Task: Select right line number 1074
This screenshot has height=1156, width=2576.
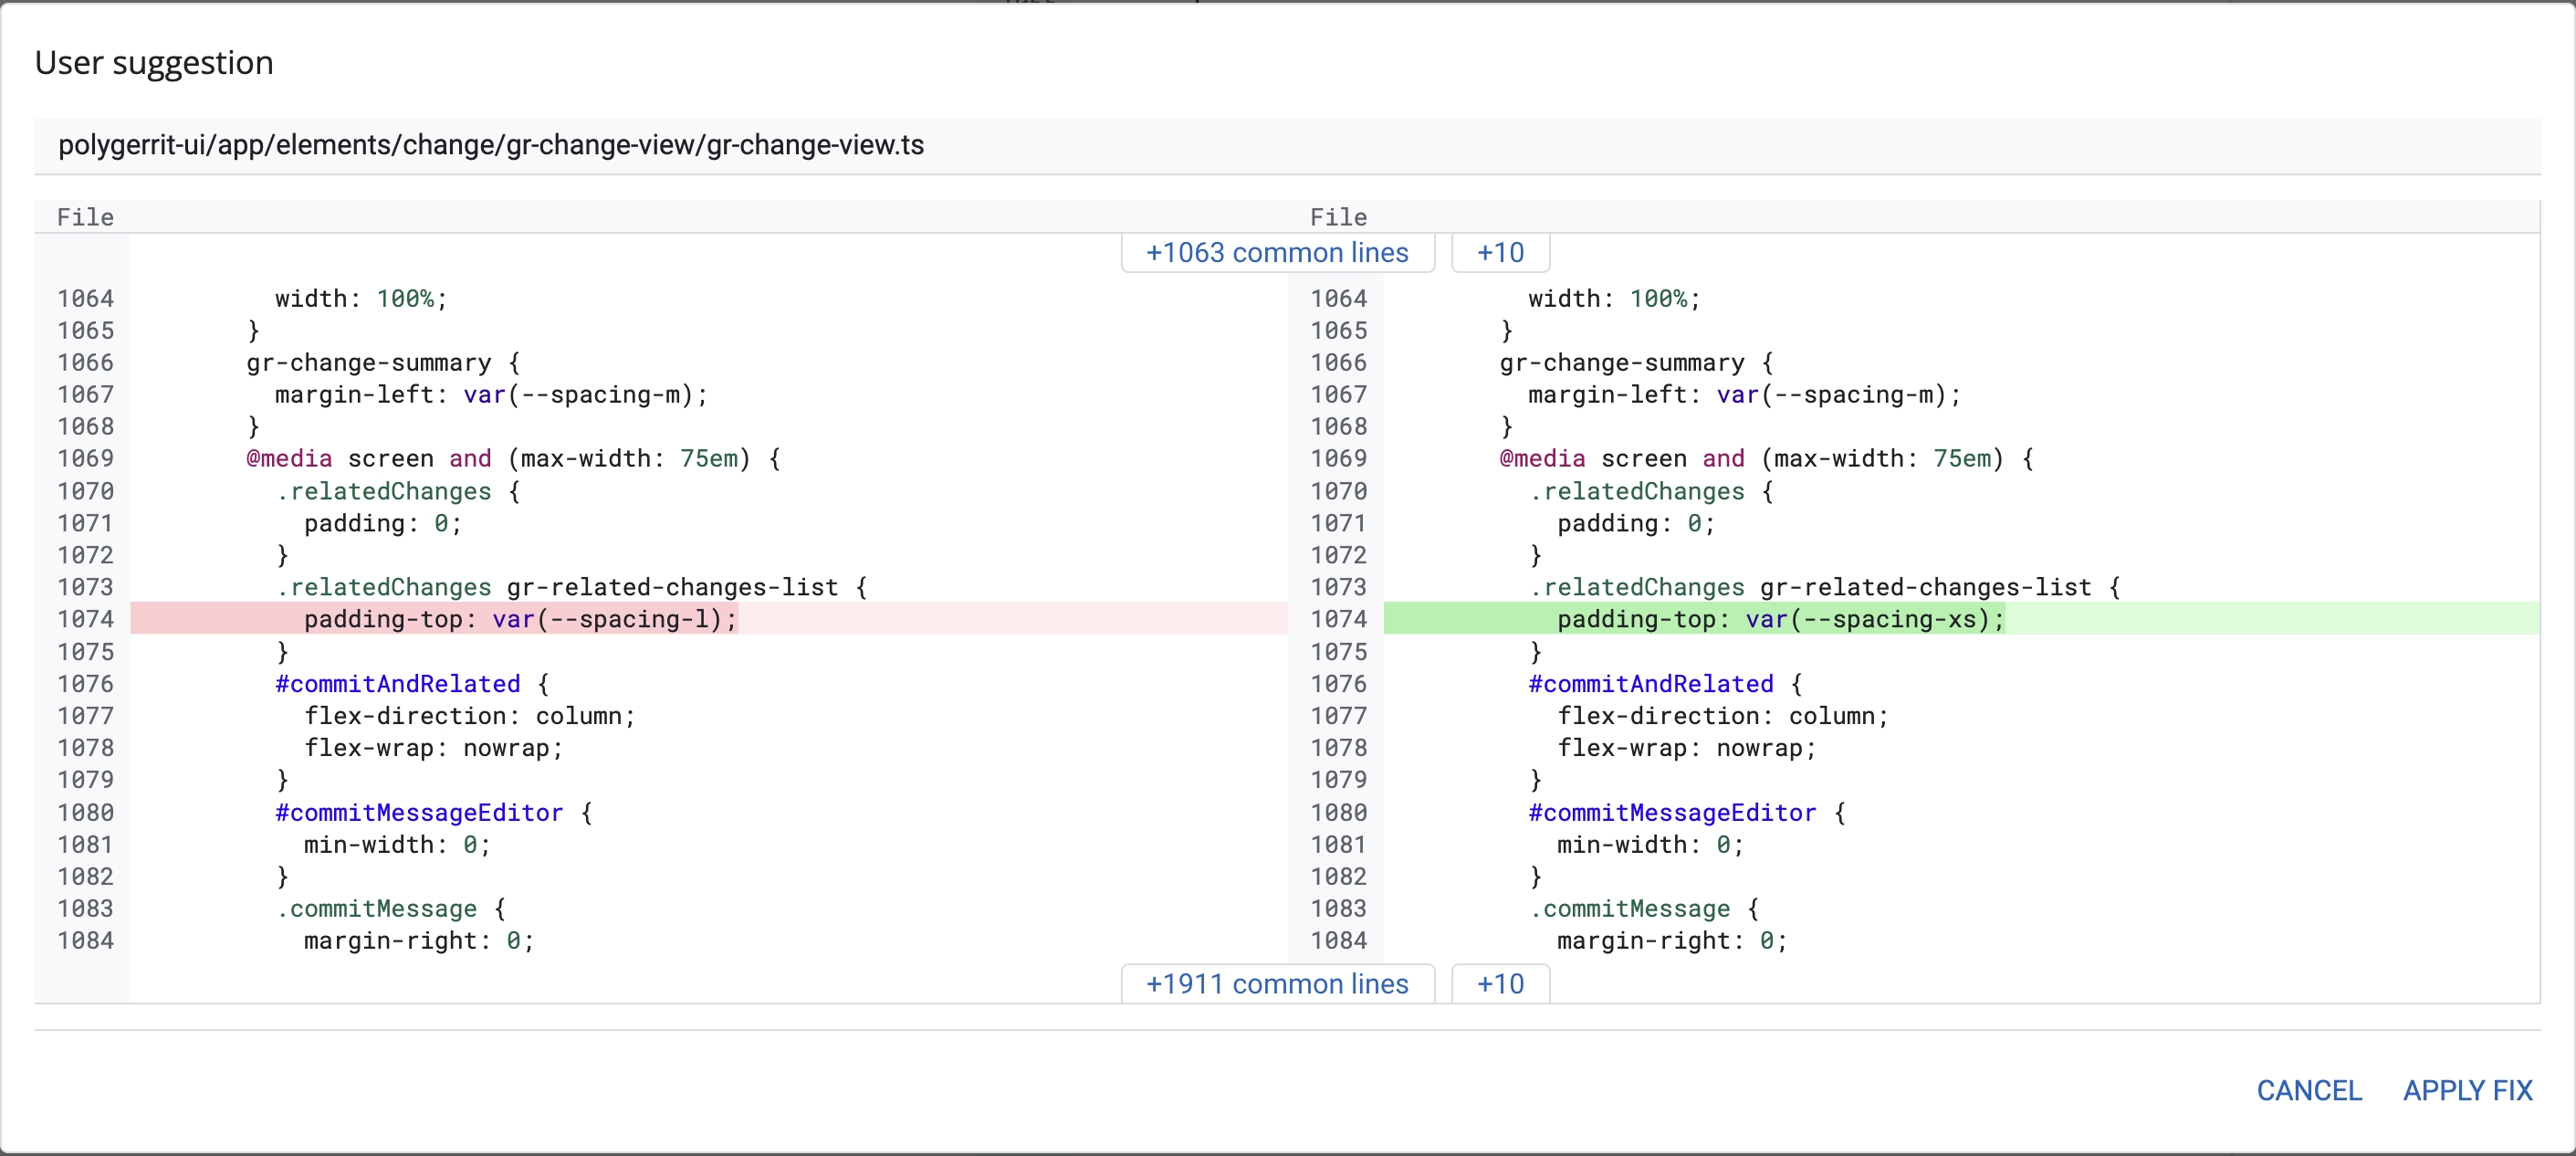Action: tap(1338, 619)
